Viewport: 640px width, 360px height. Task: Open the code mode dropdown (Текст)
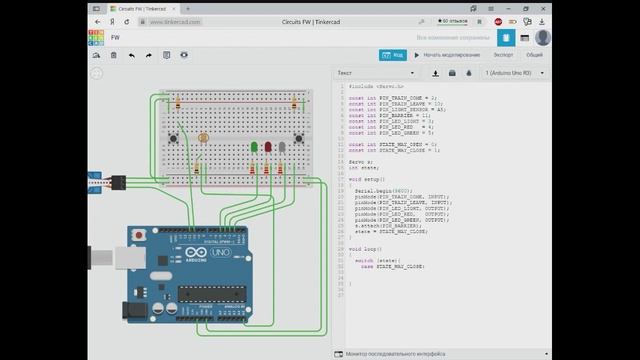tap(376, 73)
